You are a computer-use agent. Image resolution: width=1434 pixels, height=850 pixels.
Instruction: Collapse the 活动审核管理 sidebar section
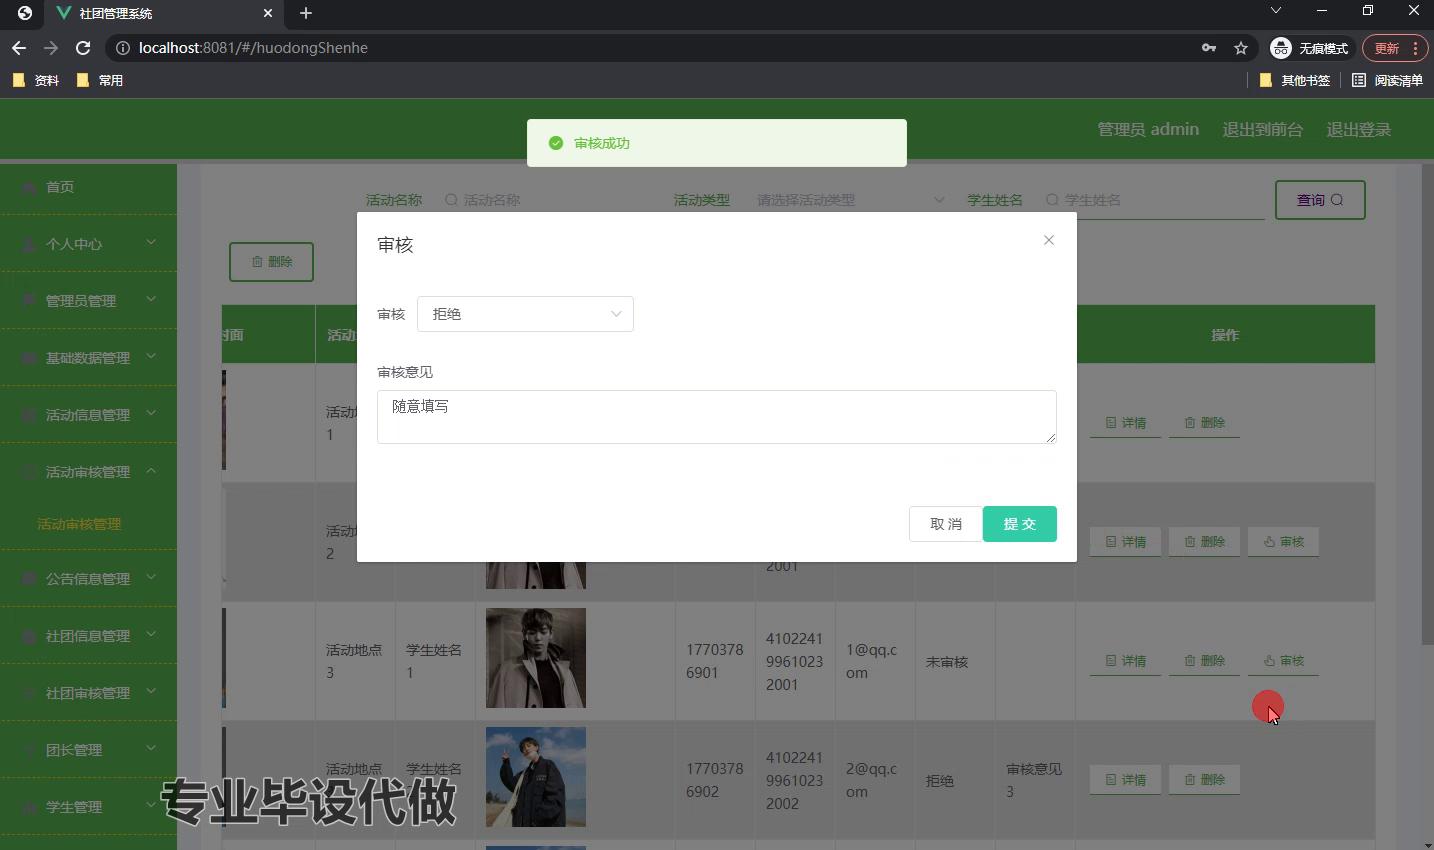152,471
